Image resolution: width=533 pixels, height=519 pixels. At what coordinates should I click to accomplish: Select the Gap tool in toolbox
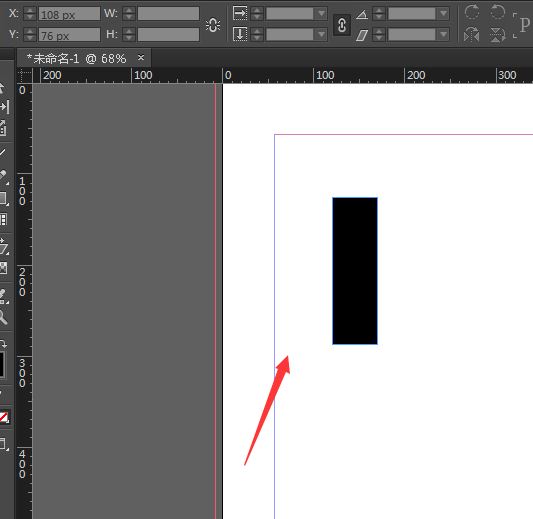(4, 107)
